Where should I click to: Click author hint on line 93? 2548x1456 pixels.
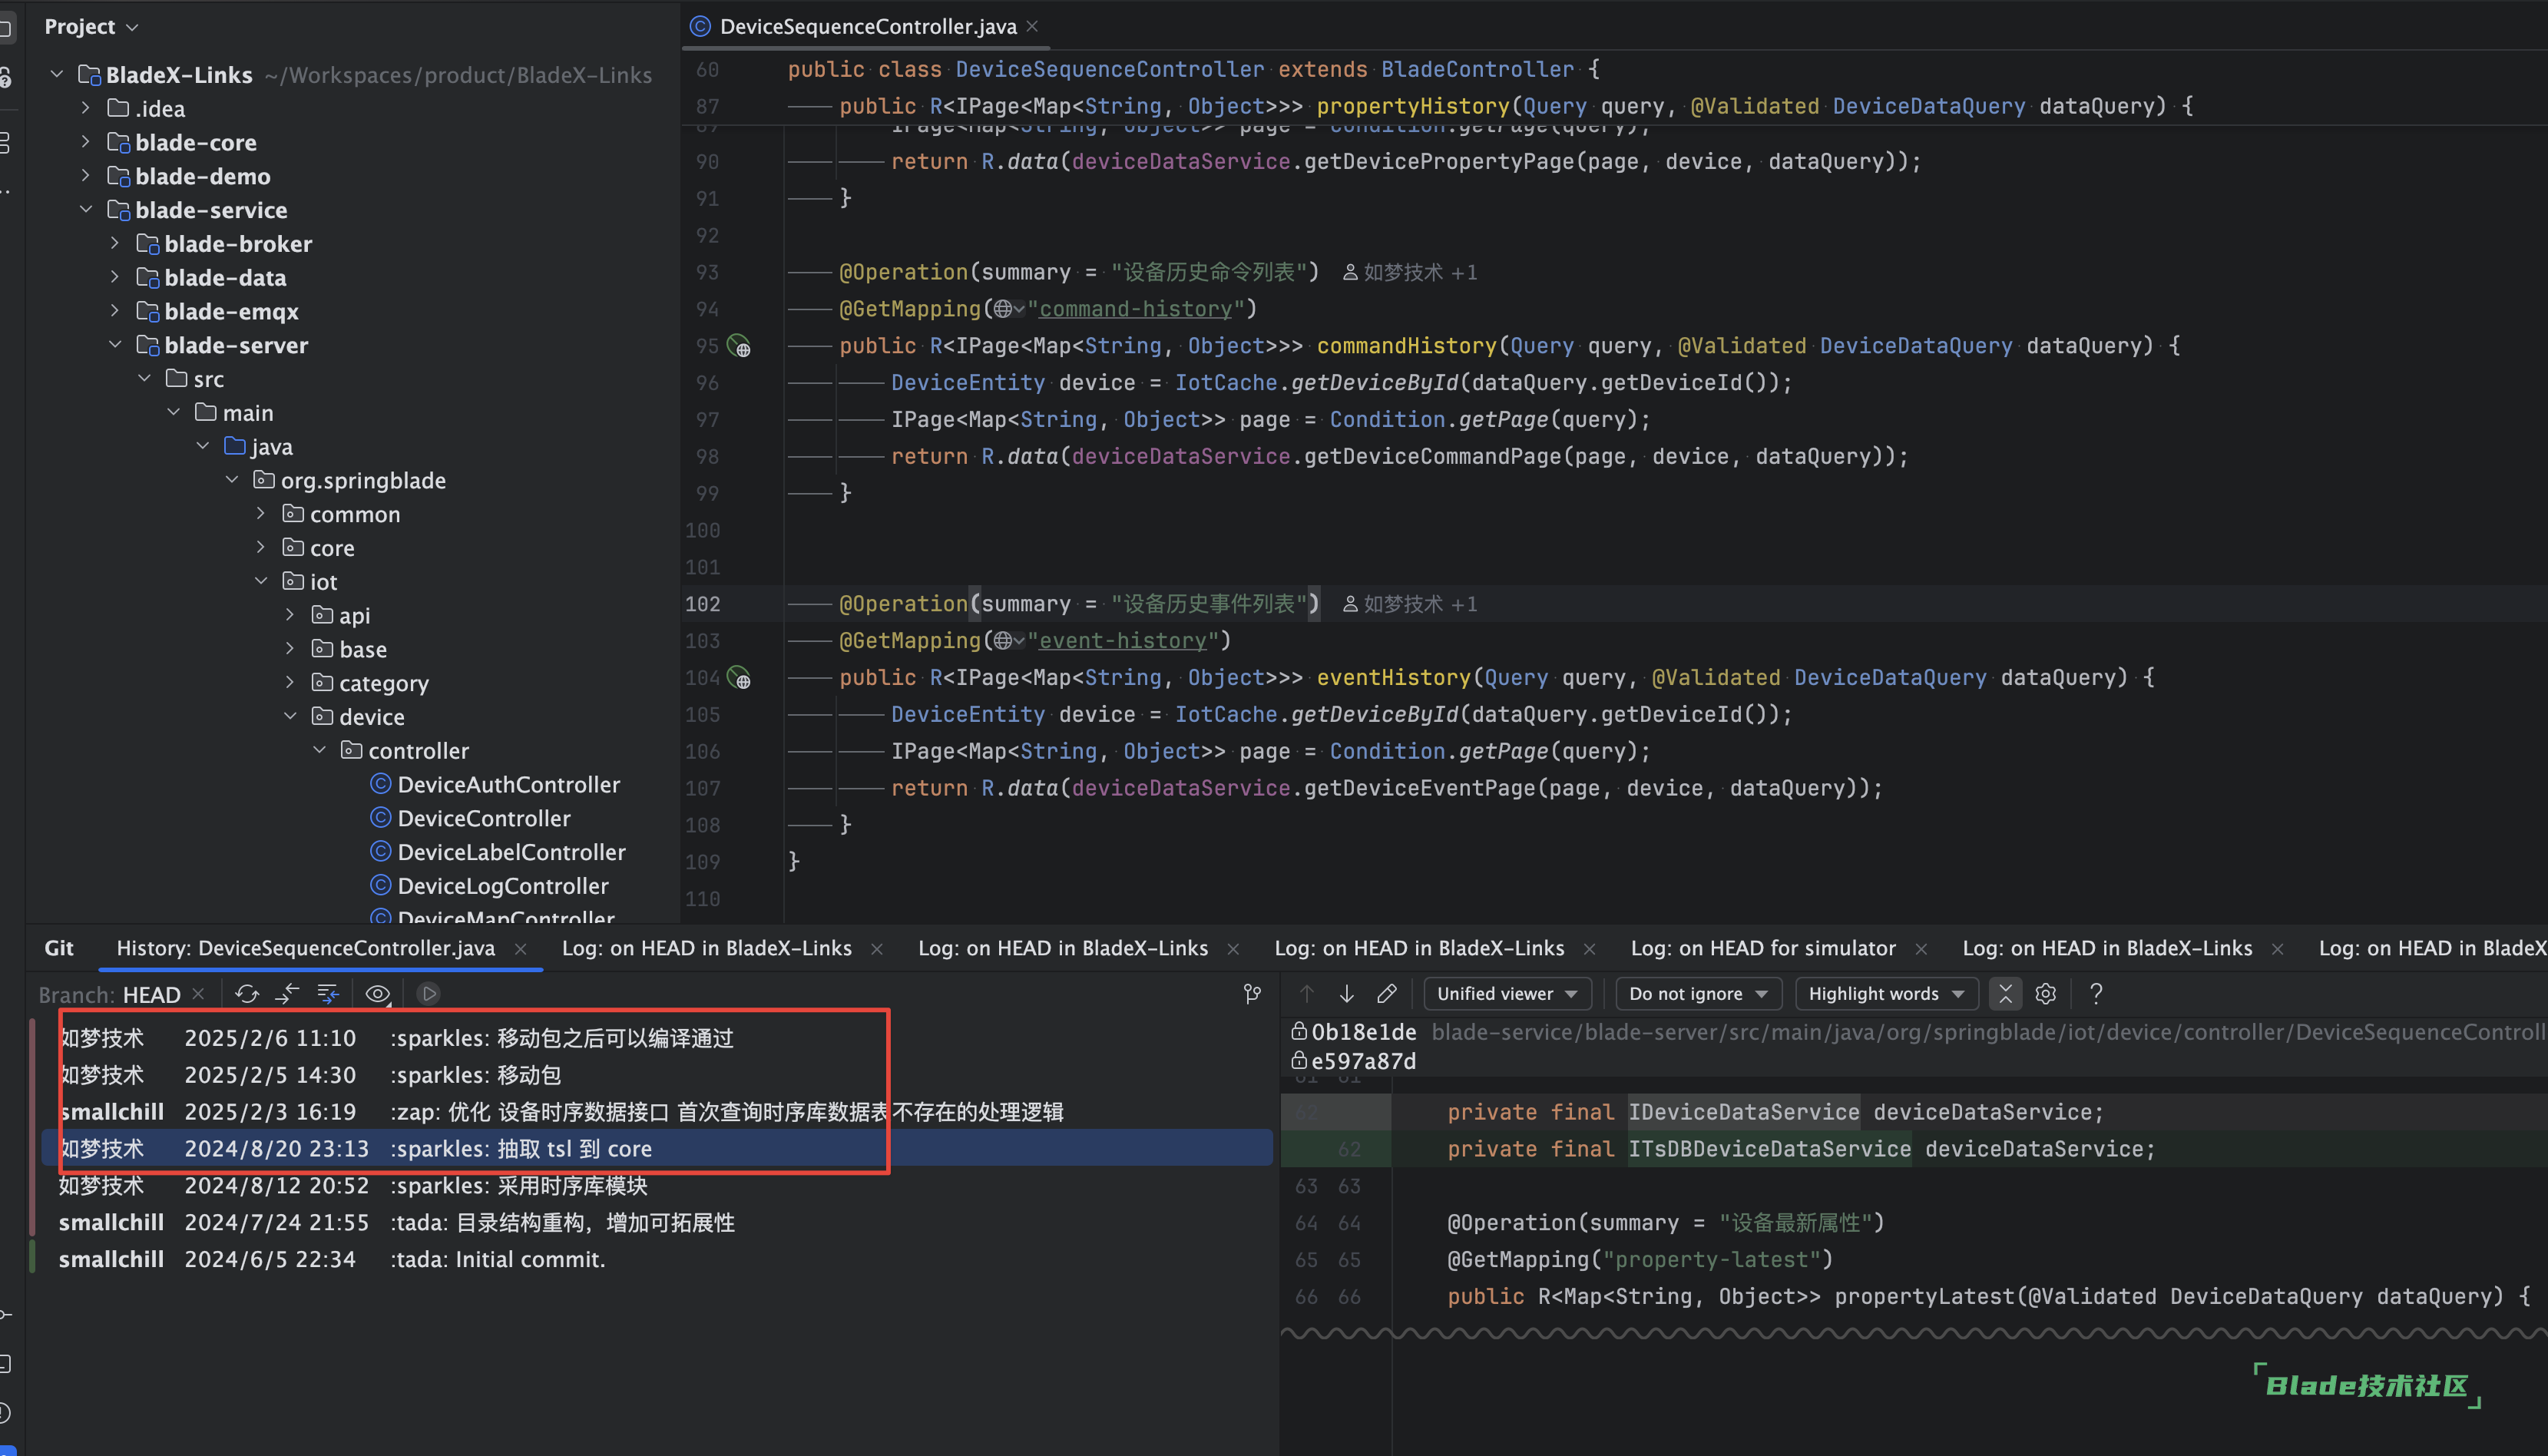coord(1409,273)
